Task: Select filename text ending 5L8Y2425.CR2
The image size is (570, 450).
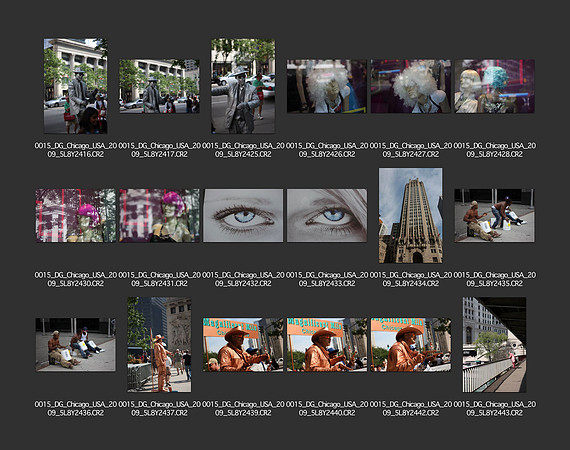Action: click(243, 150)
